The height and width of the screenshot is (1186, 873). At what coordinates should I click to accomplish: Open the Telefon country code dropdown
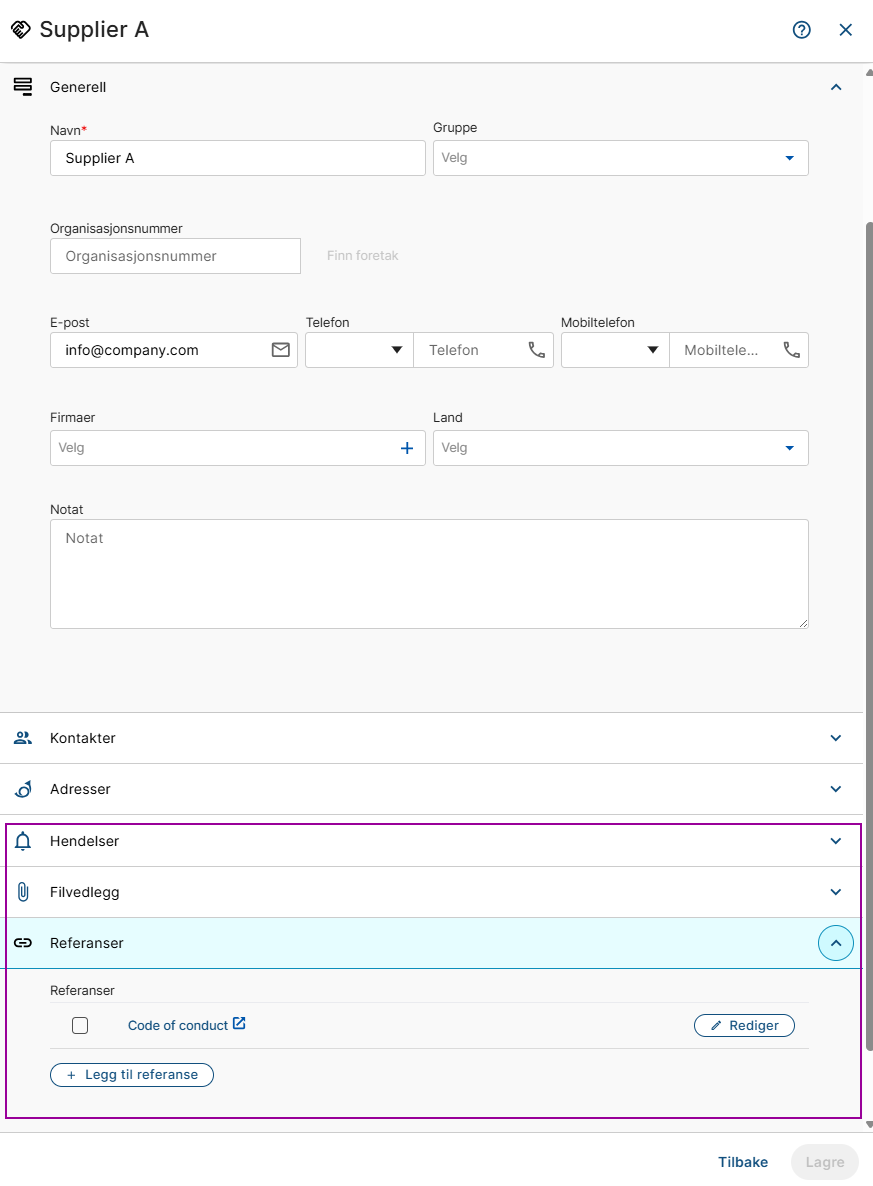[359, 349]
